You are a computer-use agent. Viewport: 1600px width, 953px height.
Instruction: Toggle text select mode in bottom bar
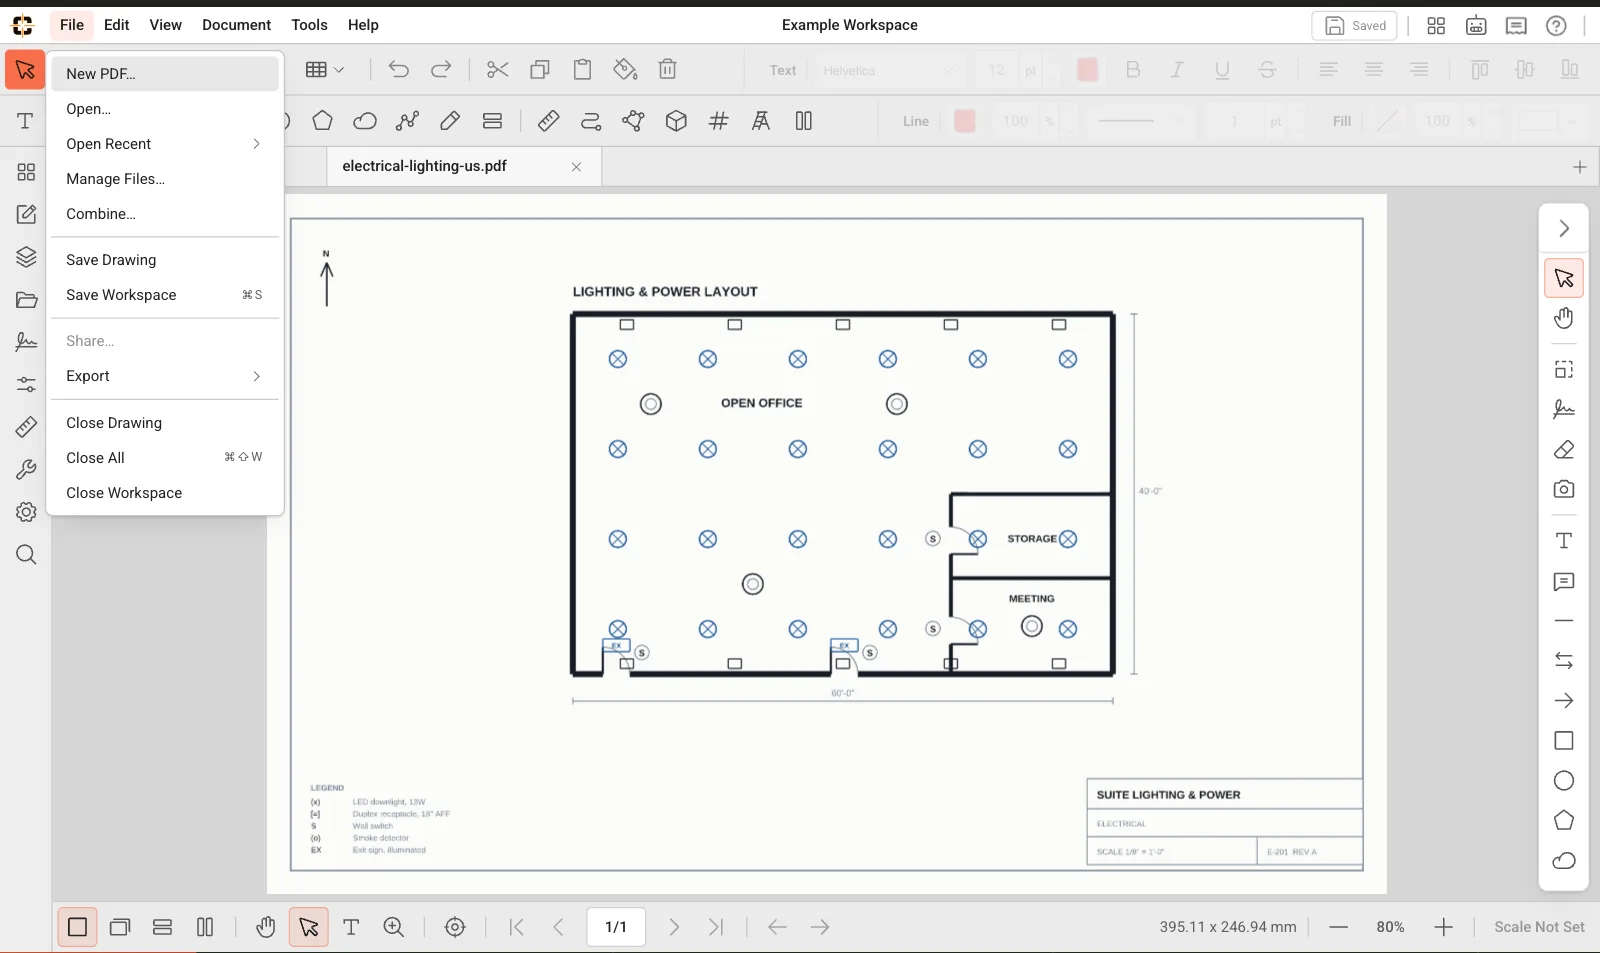point(351,927)
